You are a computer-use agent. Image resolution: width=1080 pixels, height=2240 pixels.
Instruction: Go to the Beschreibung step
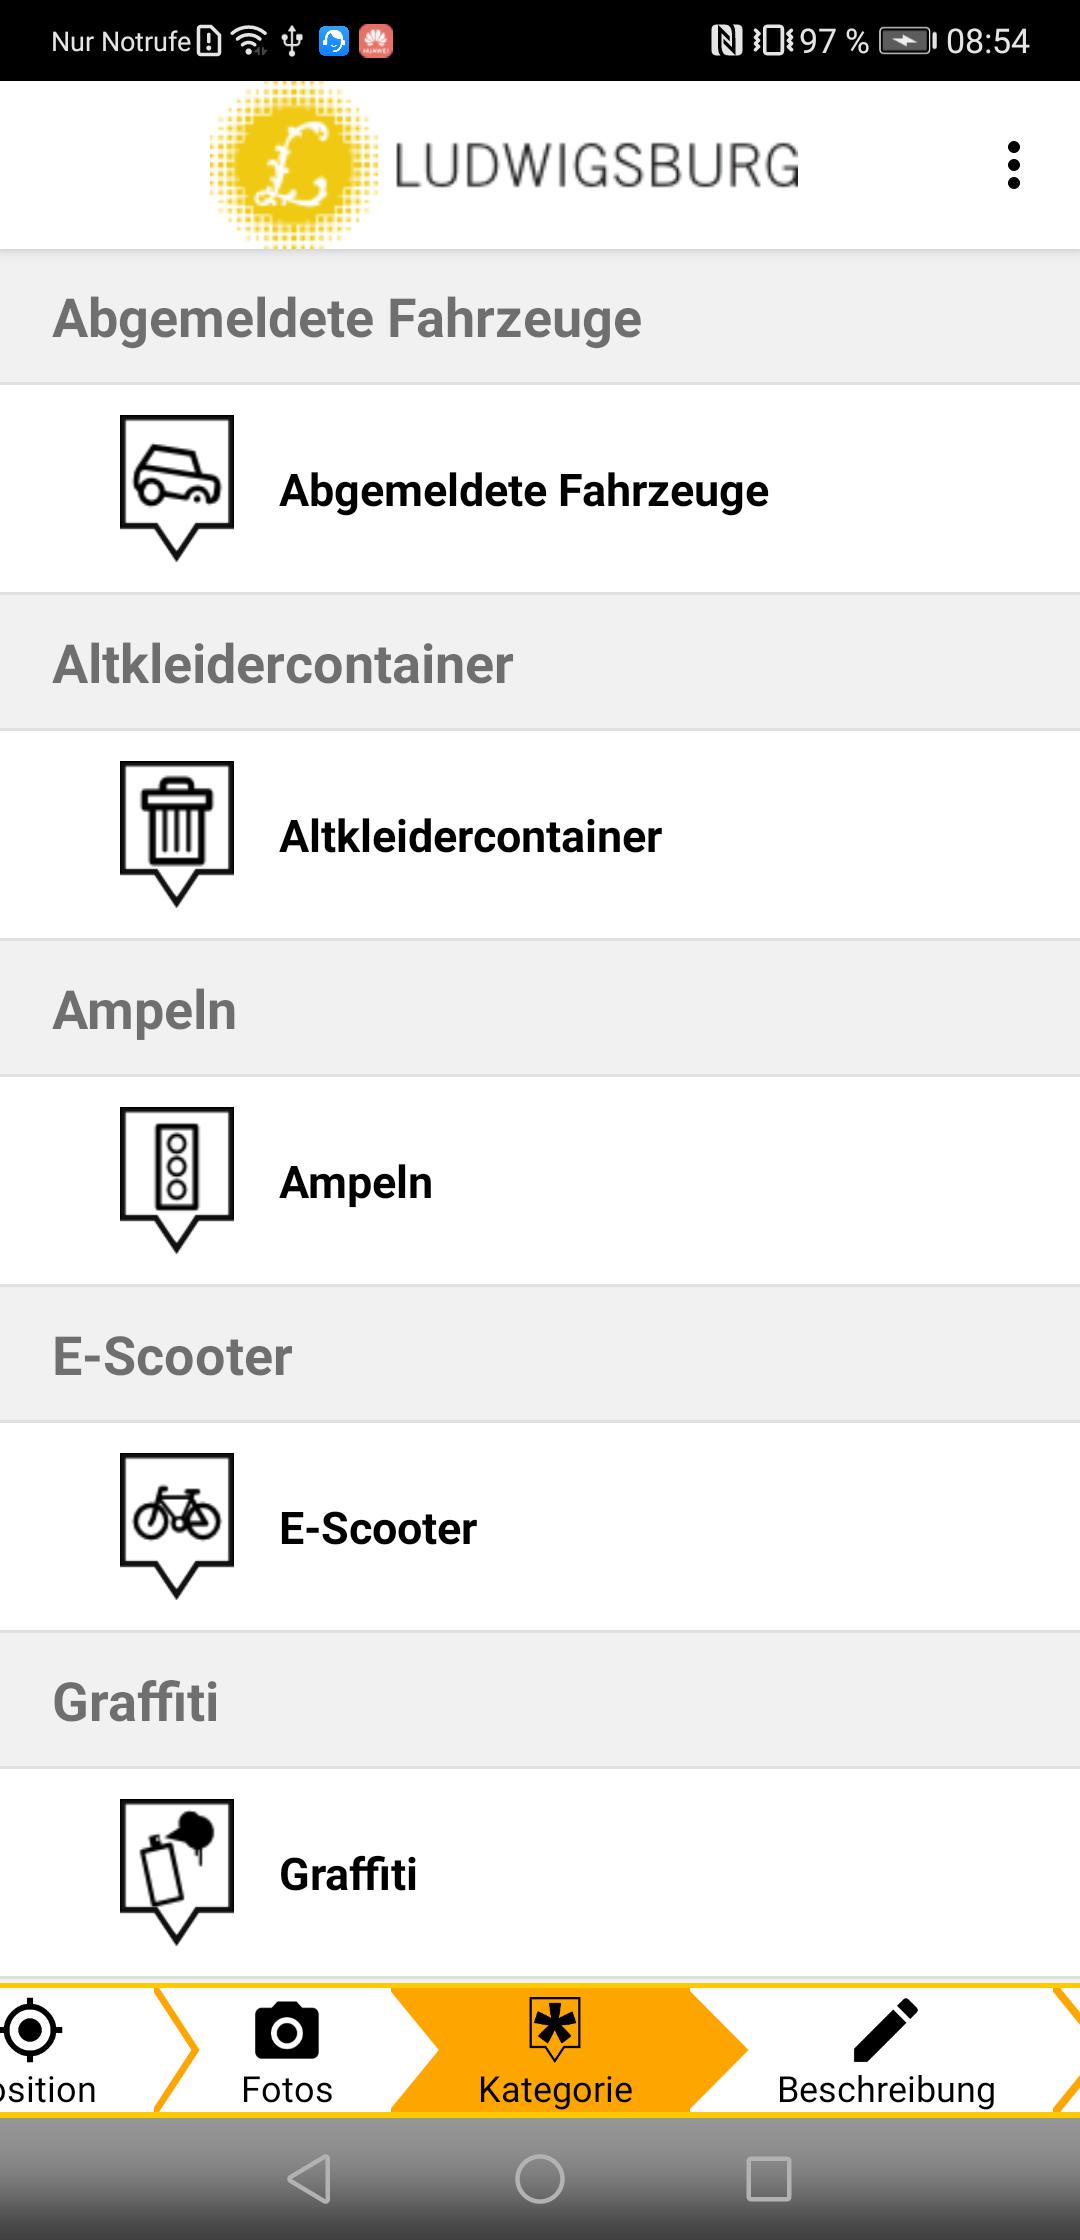pyautogui.click(x=886, y=2051)
